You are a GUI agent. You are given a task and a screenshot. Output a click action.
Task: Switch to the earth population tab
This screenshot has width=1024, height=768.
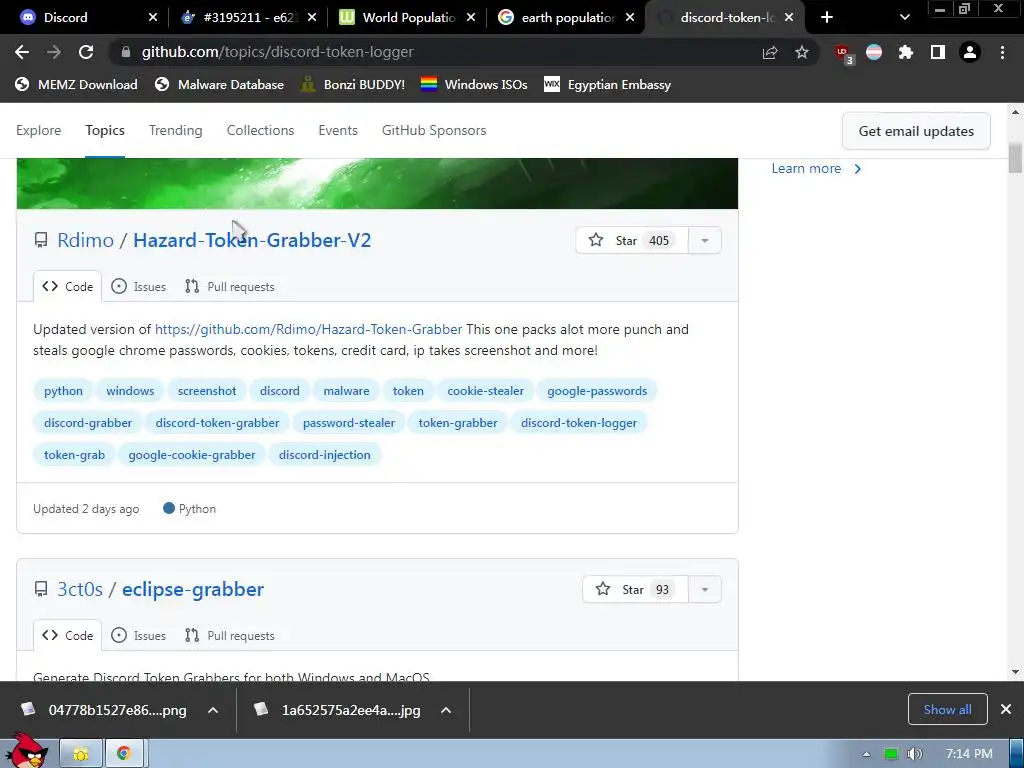566,18
